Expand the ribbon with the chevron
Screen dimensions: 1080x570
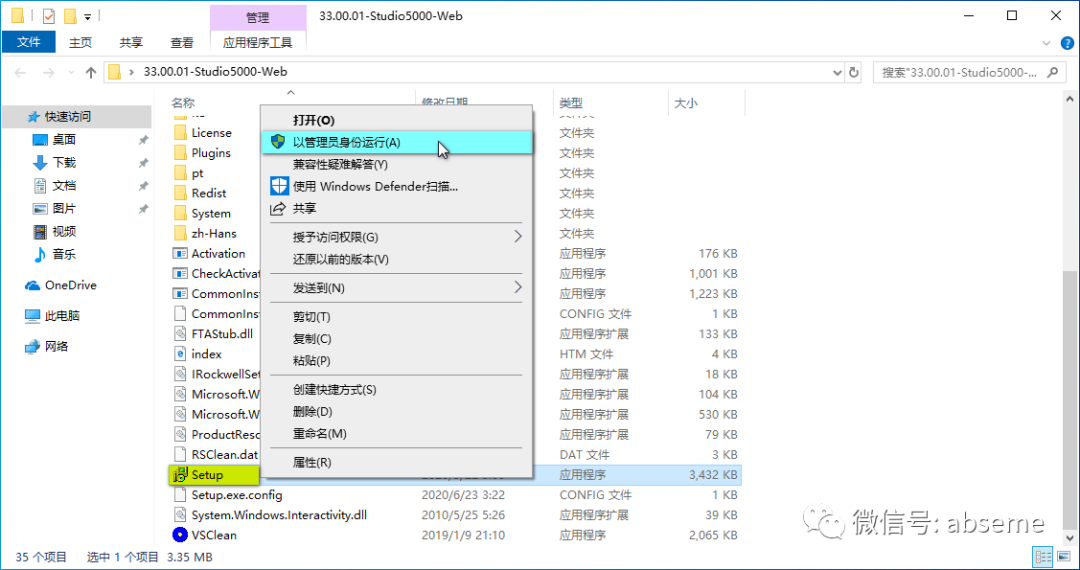click(x=1048, y=43)
